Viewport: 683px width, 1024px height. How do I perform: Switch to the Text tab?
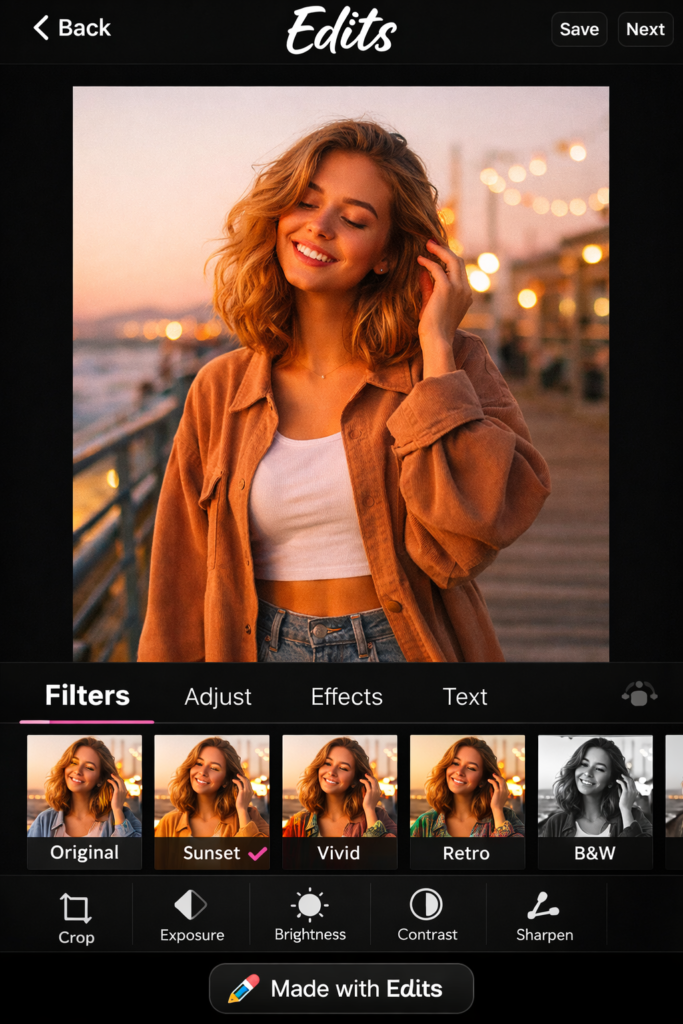[465, 697]
